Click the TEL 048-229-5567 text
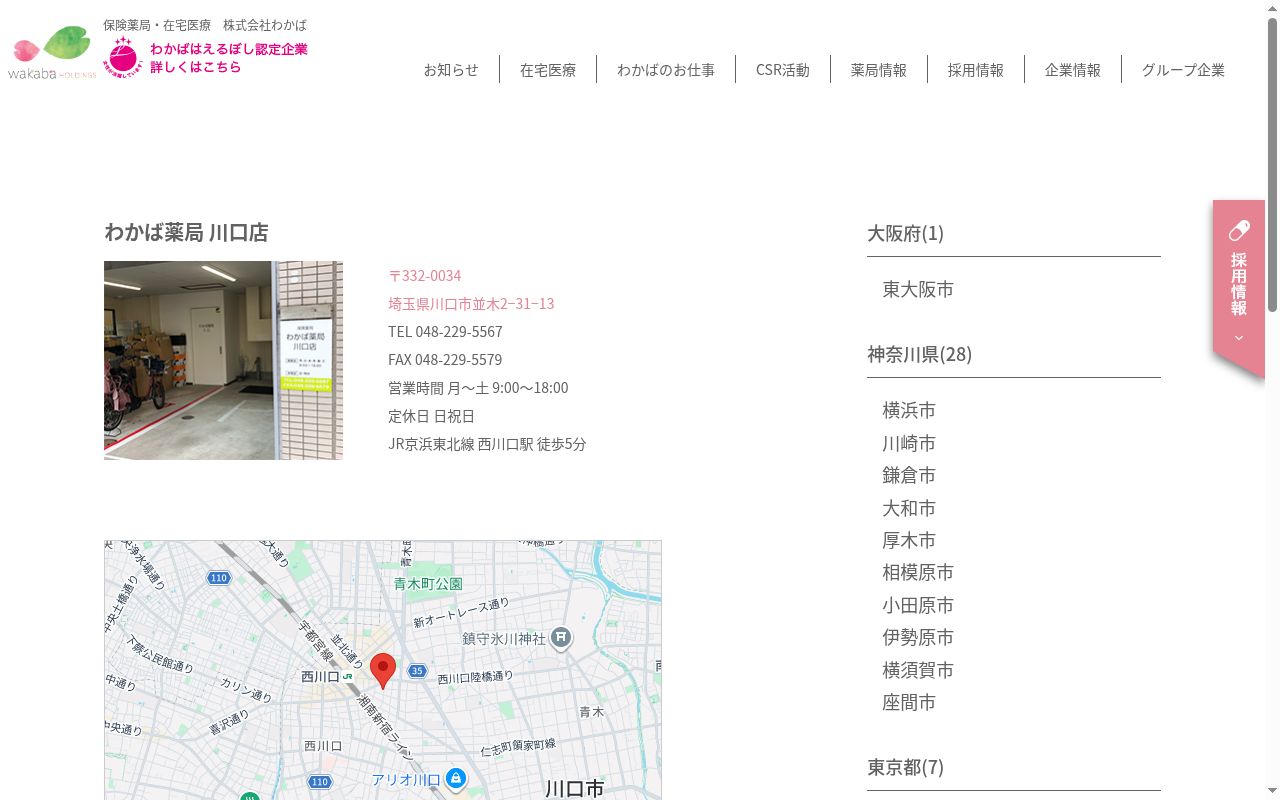This screenshot has height=800, width=1280. 445,331
